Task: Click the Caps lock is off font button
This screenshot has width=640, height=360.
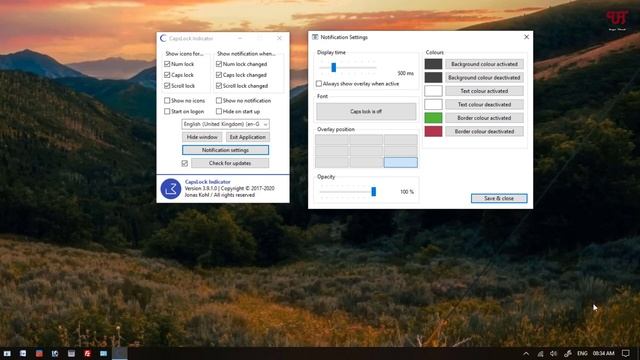Action: click(x=366, y=111)
